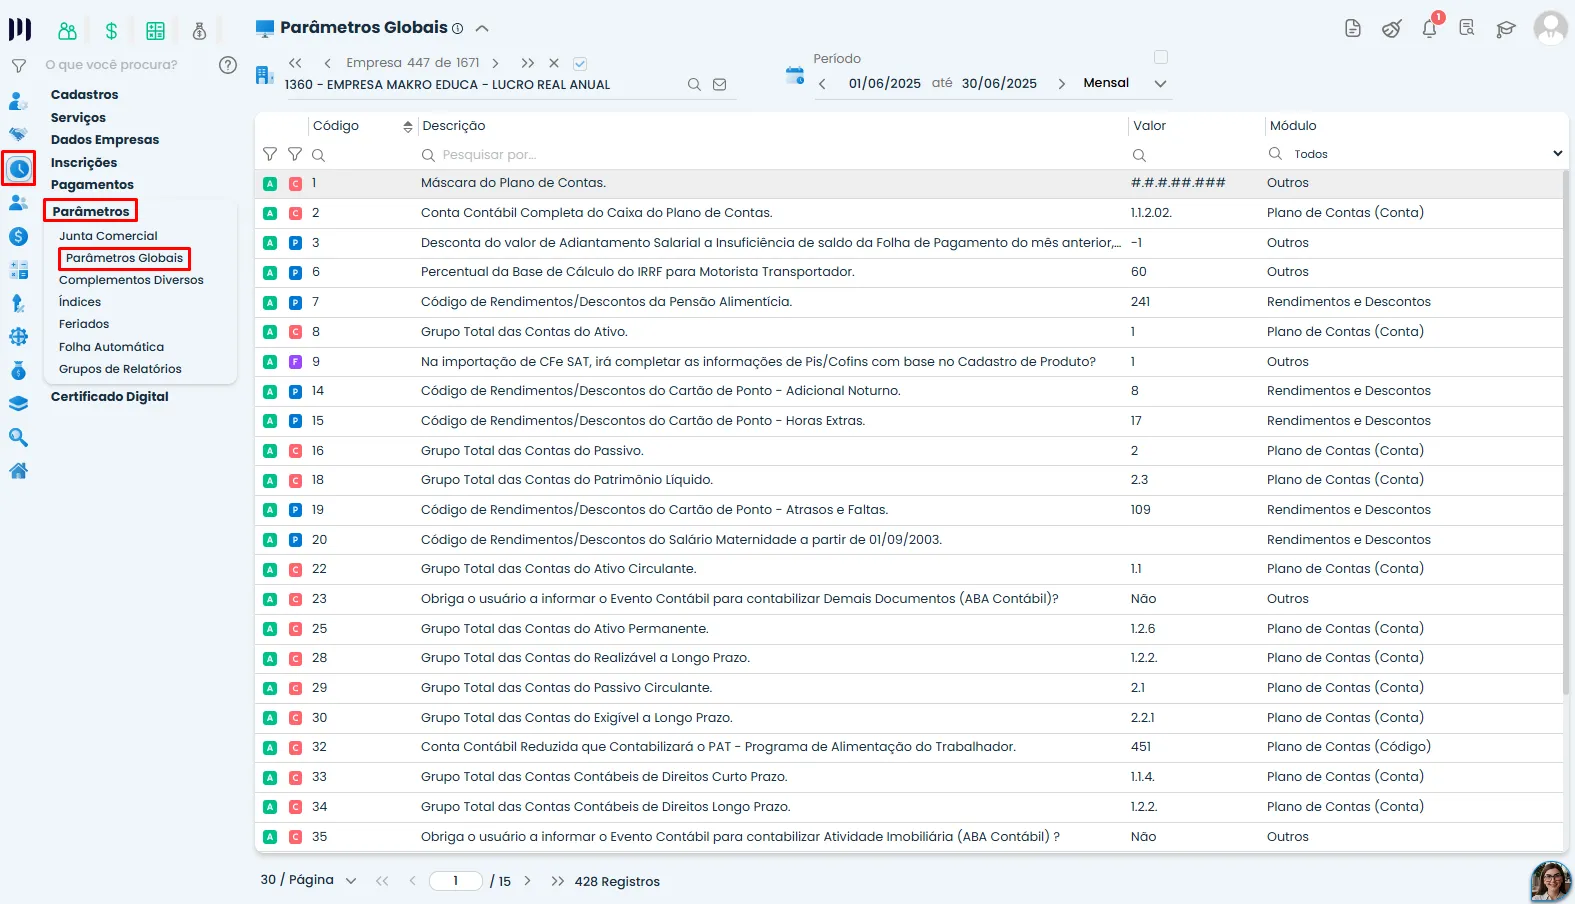The height and width of the screenshot is (904, 1575).
Task: Click the help question mark icon
Action: [228, 65]
